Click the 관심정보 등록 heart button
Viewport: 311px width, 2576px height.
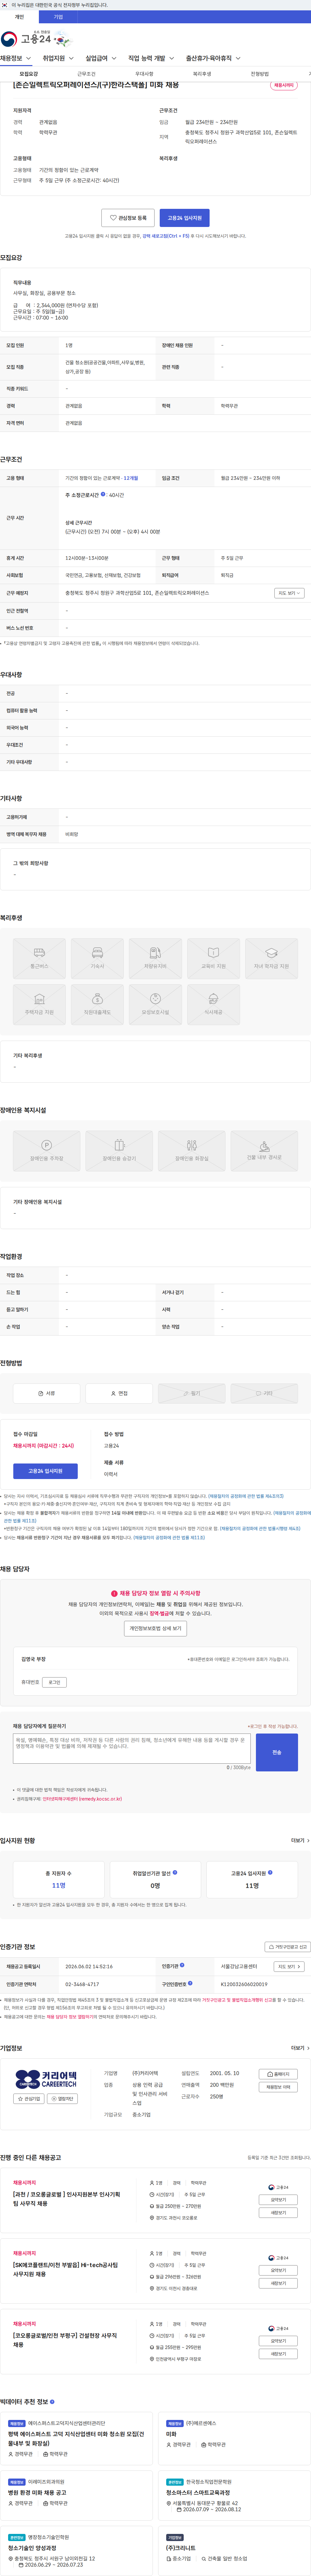pyautogui.click(x=128, y=218)
